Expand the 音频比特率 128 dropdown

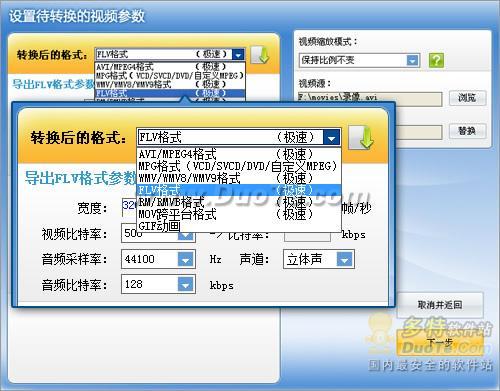(185, 285)
